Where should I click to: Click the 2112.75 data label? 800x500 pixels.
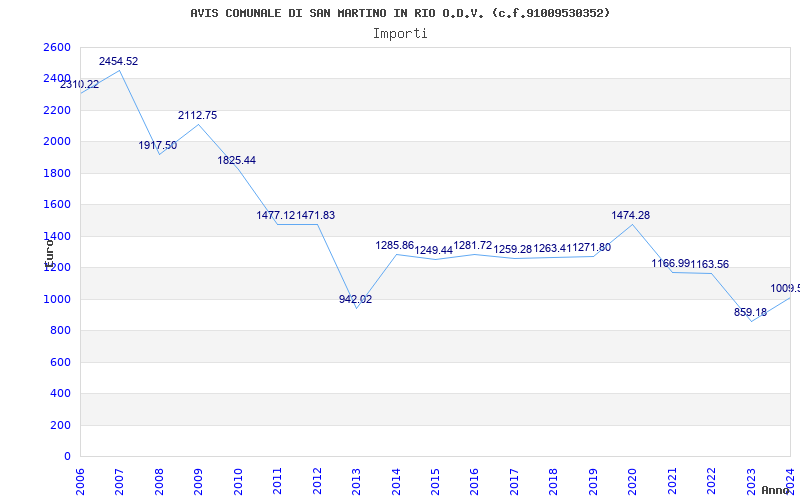pos(197,115)
